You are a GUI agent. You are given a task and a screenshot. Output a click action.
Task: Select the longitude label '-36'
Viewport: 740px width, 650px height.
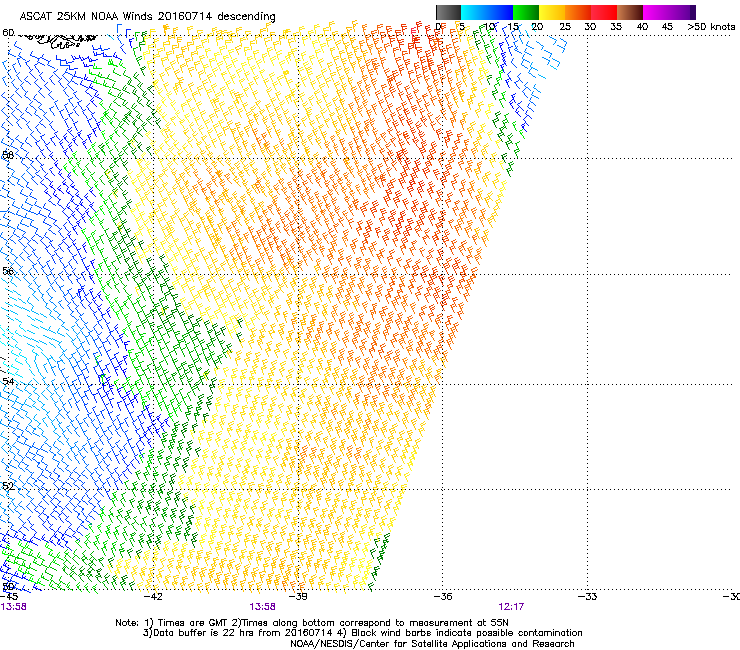(443, 596)
